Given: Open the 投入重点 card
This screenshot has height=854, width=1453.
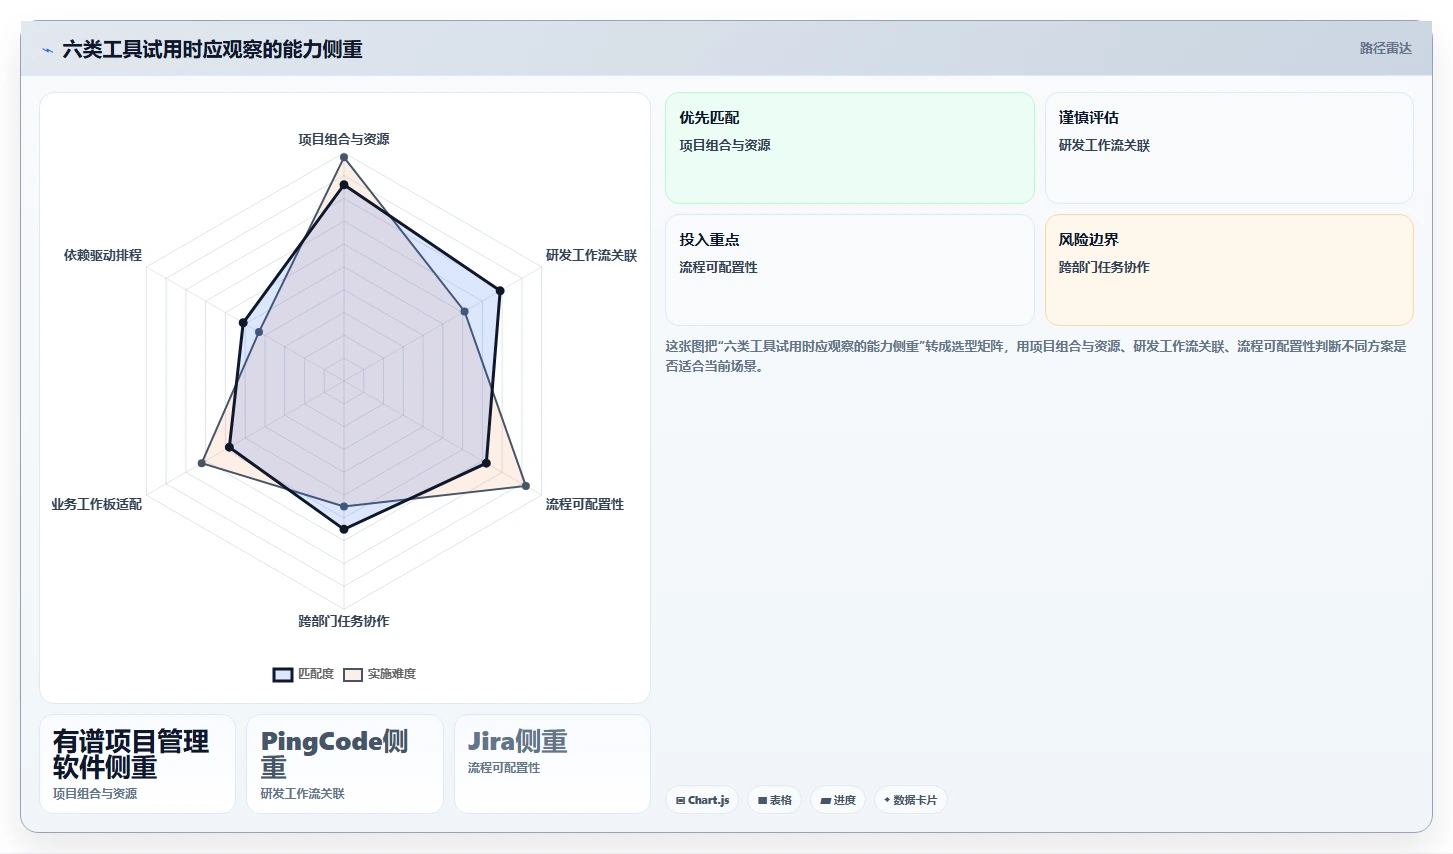Looking at the screenshot, I should (850, 270).
